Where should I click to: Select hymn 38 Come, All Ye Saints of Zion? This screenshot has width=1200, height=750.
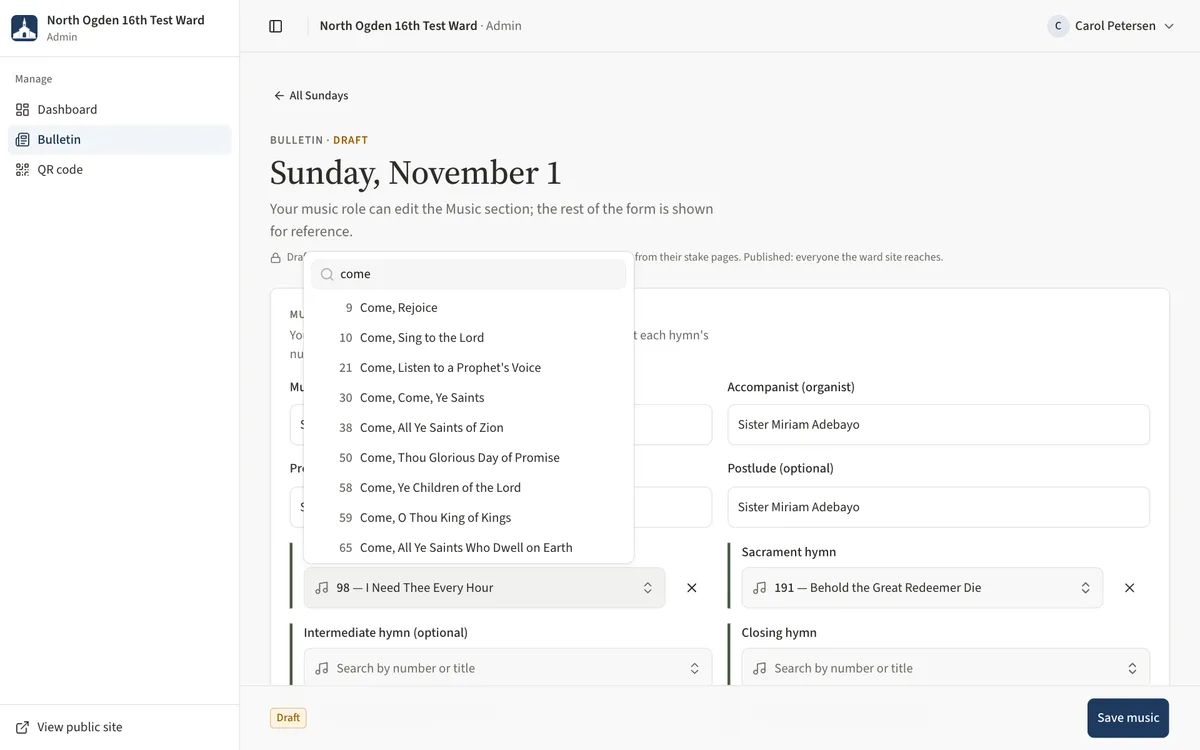point(469,427)
